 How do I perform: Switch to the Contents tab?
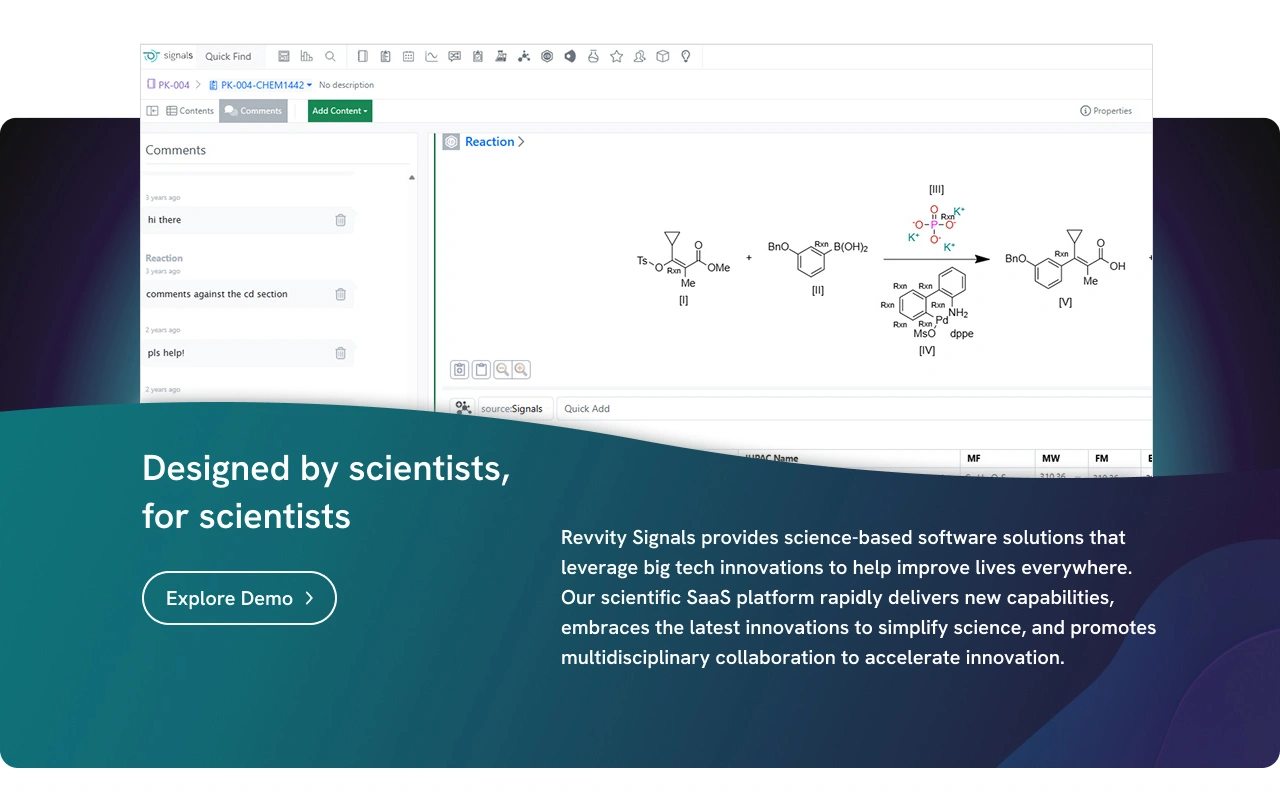point(190,111)
